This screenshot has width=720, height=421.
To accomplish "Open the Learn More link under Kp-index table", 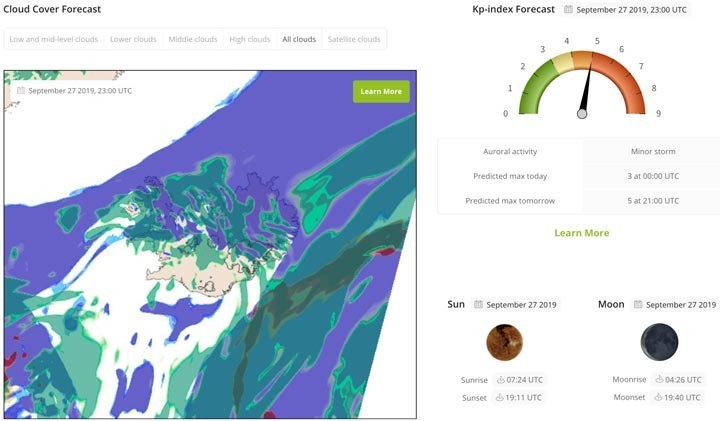I will point(581,233).
